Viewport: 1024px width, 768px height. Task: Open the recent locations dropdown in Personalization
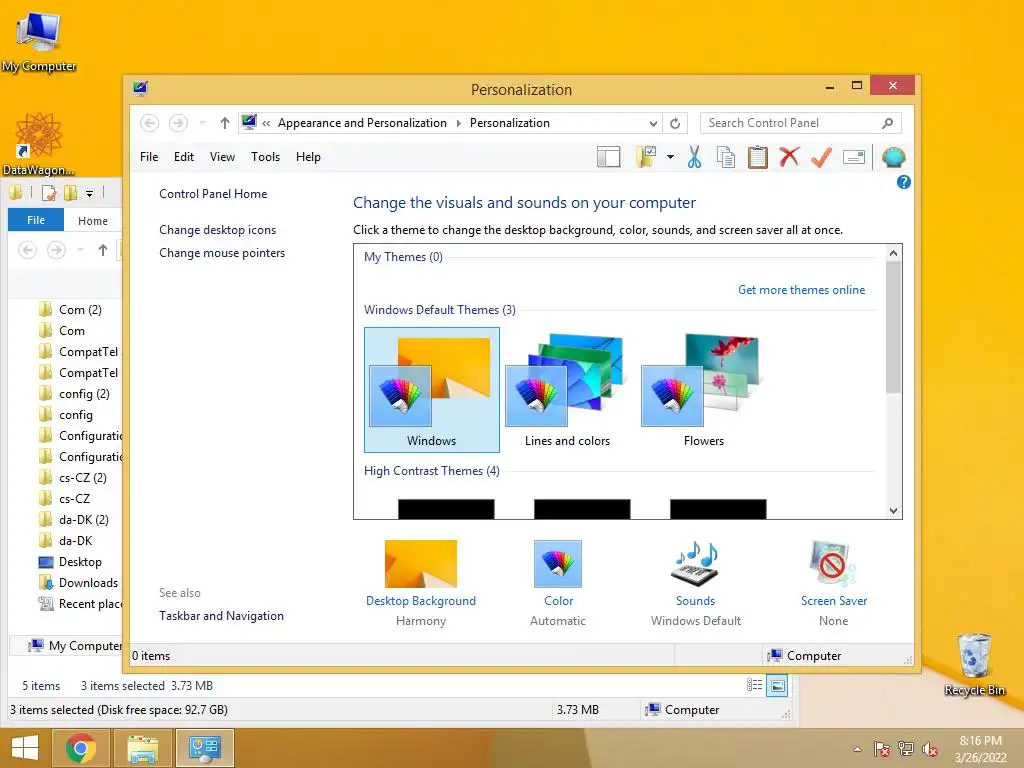tap(203, 123)
